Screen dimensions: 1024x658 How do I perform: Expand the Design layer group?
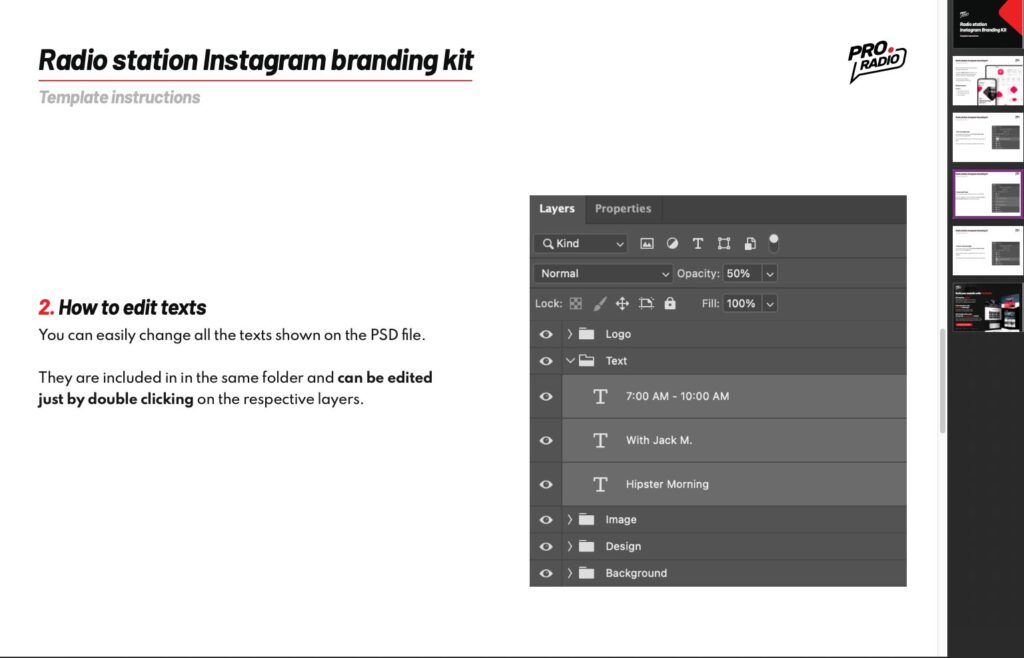coord(570,546)
